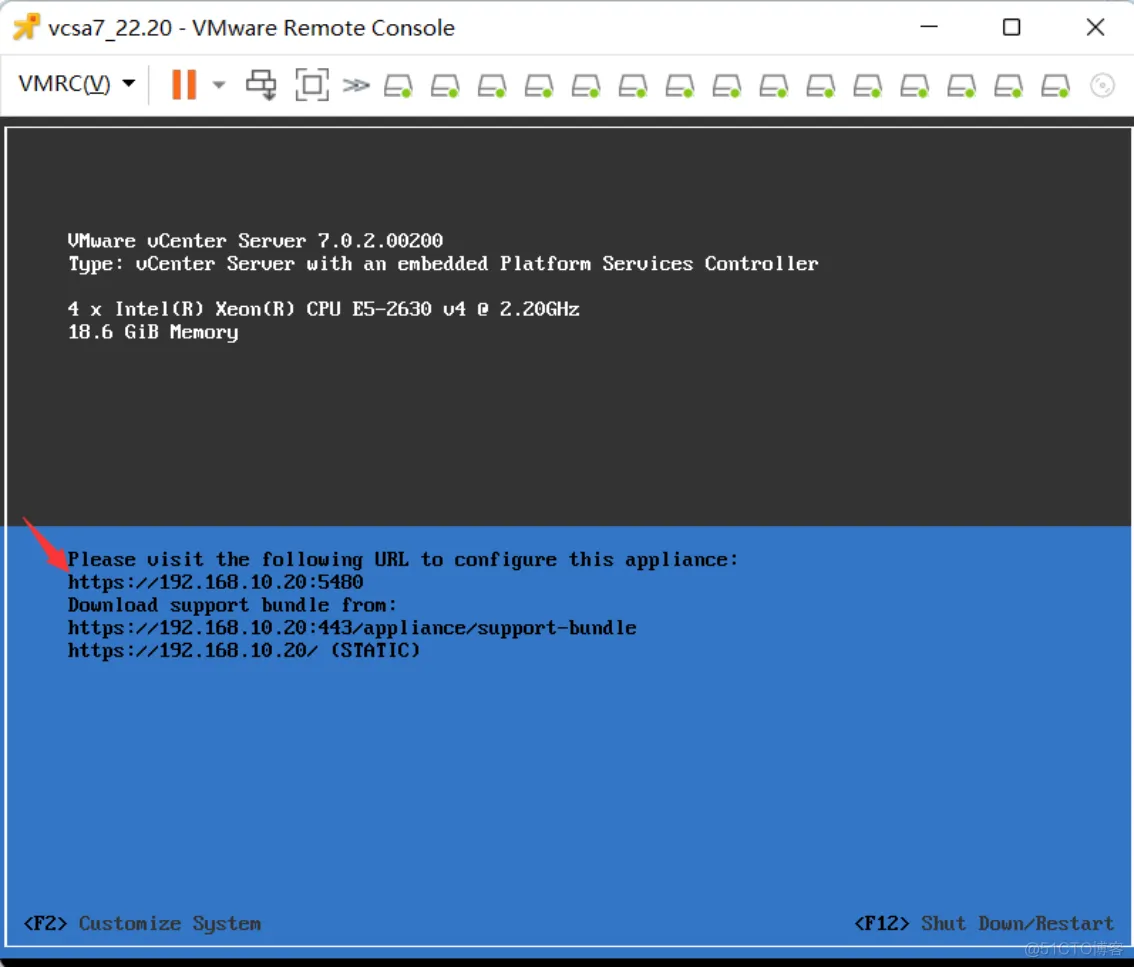Image resolution: width=1134 pixels, height=968 pixels.
Task: Click the last hard disk device icon
Action: coord(1055,86)
